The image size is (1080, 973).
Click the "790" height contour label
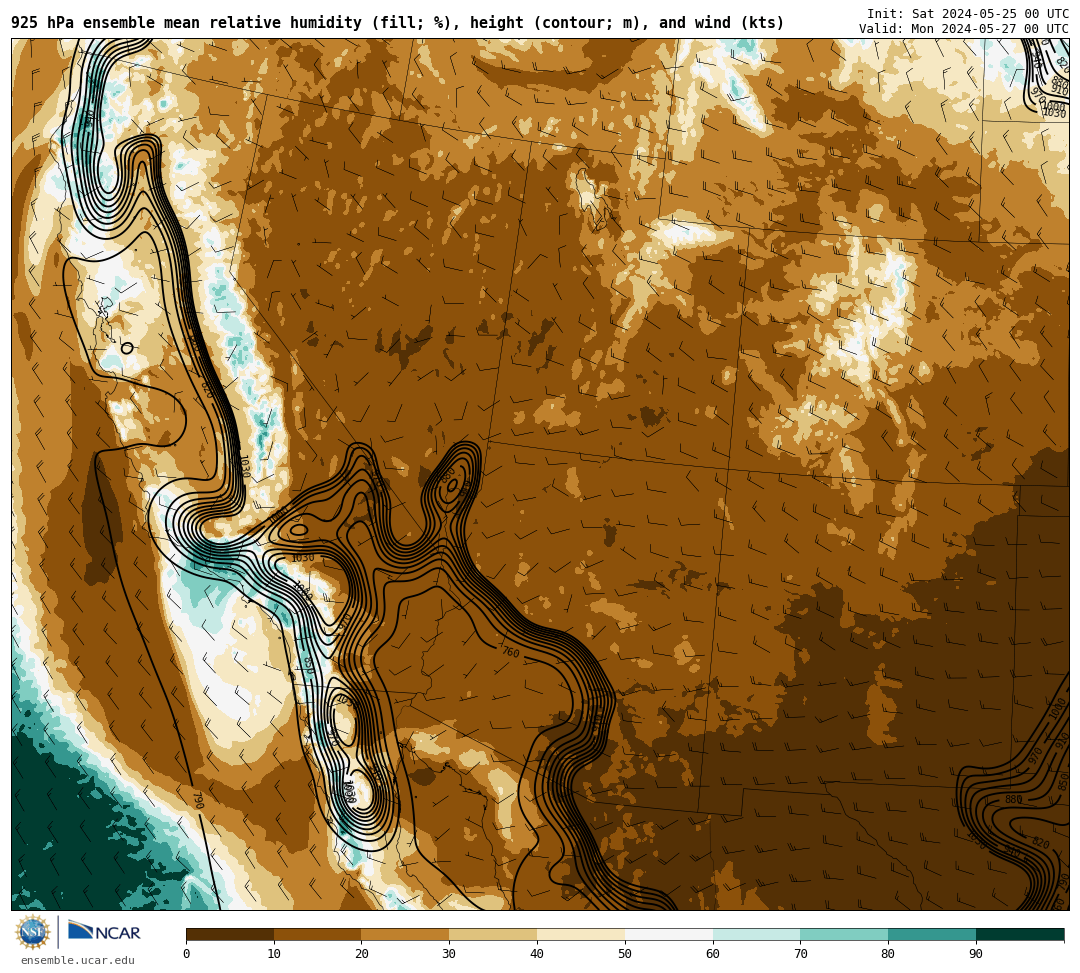[x=198, y=799]
